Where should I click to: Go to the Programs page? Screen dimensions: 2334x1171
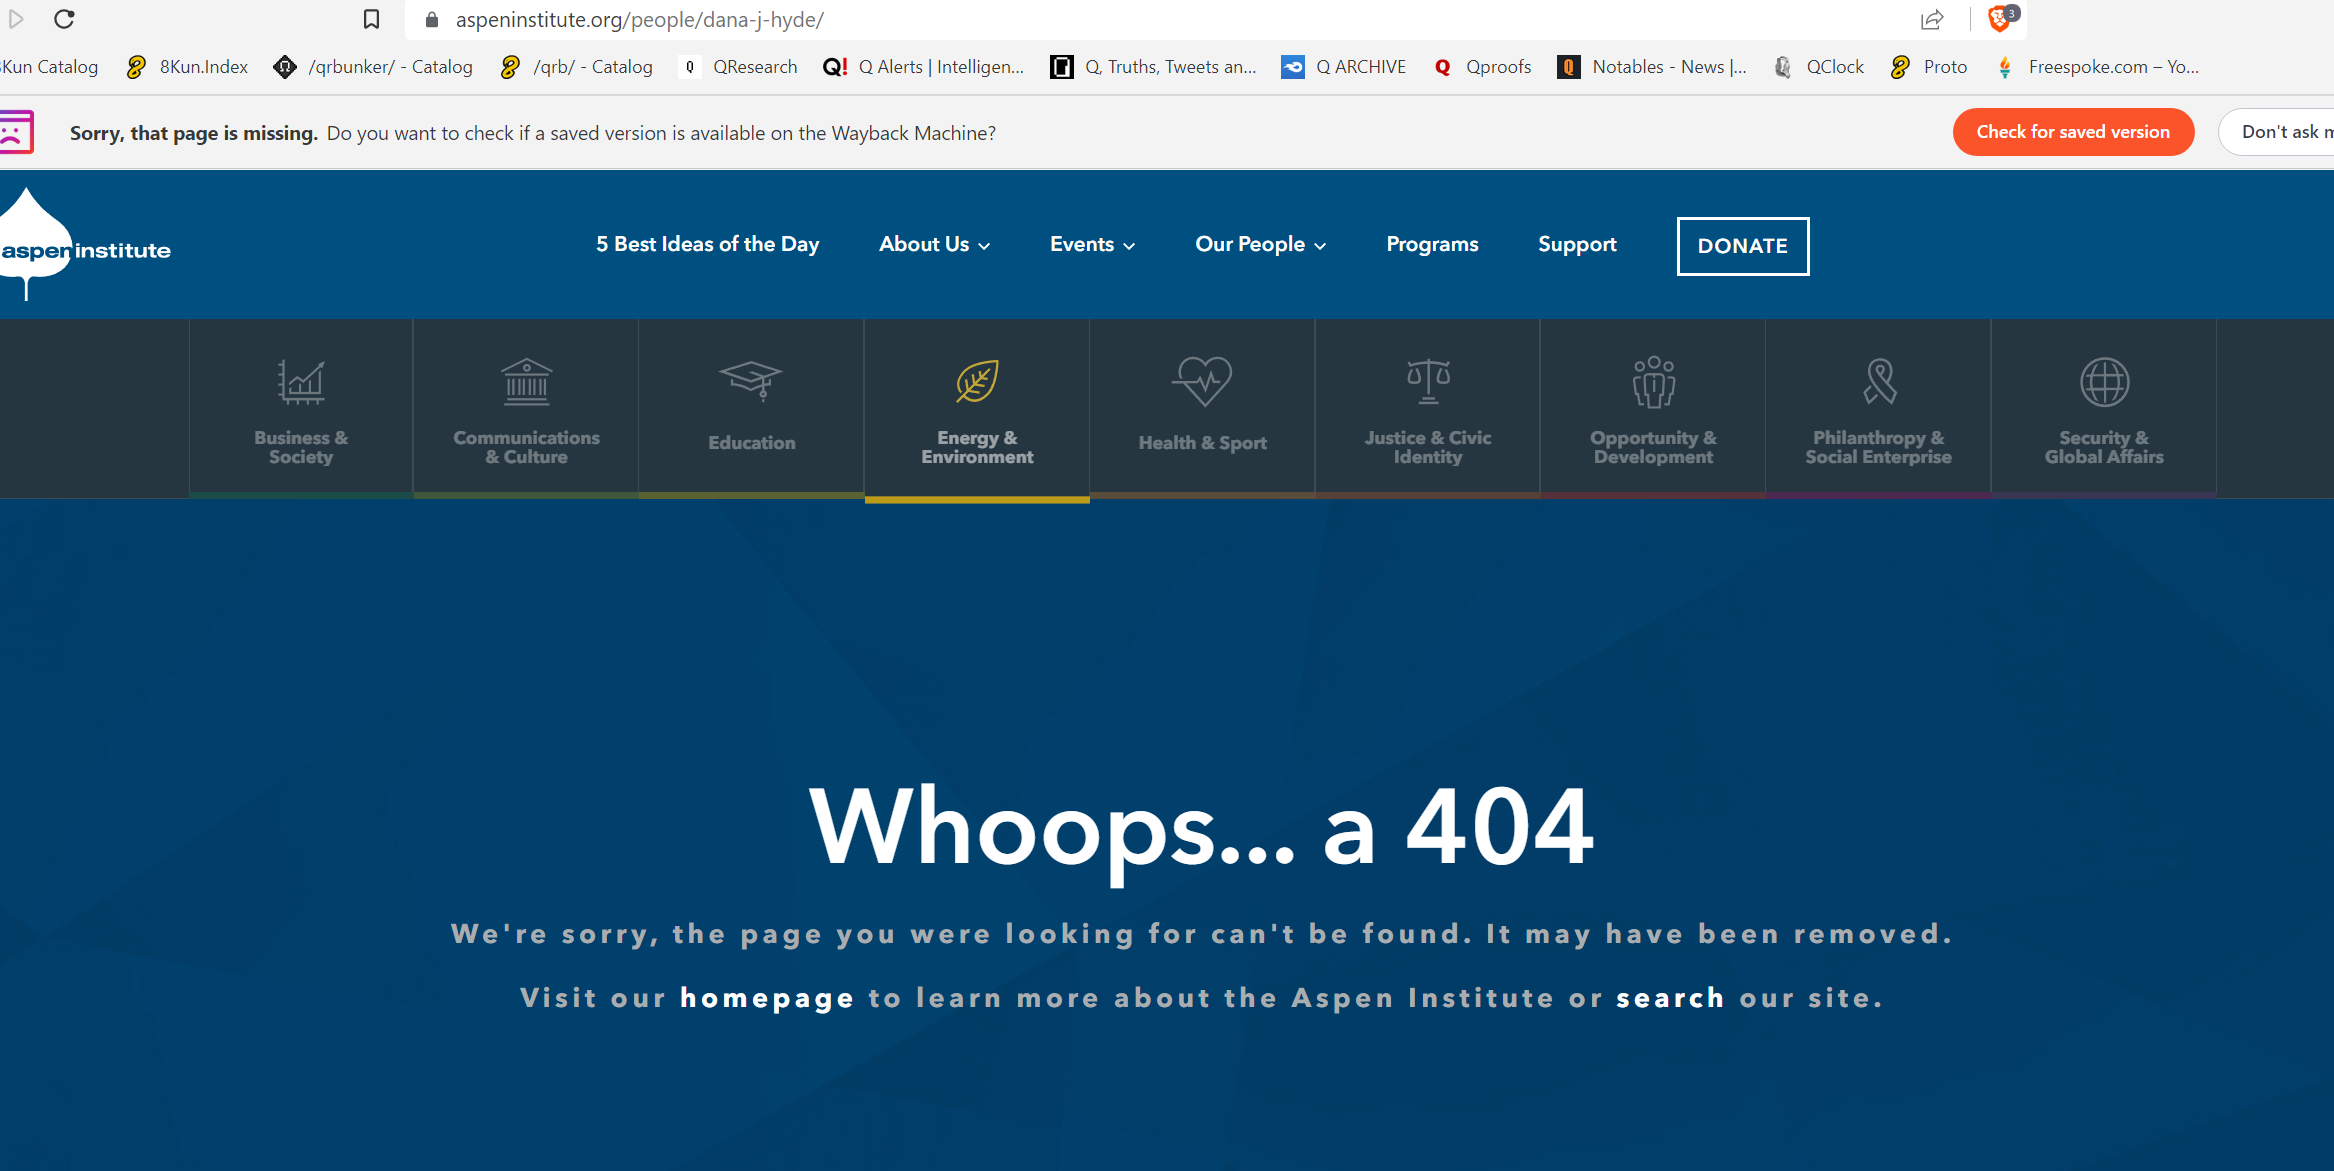coord(1432,244)
